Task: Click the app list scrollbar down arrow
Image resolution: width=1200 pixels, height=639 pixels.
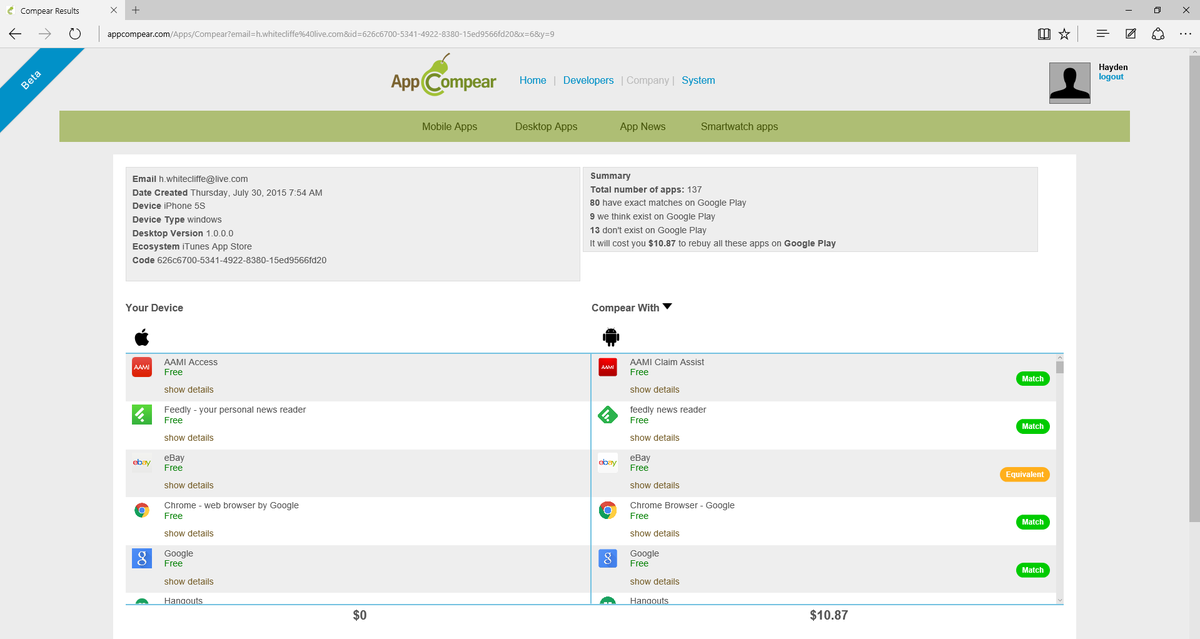Action: (1060, 599)
